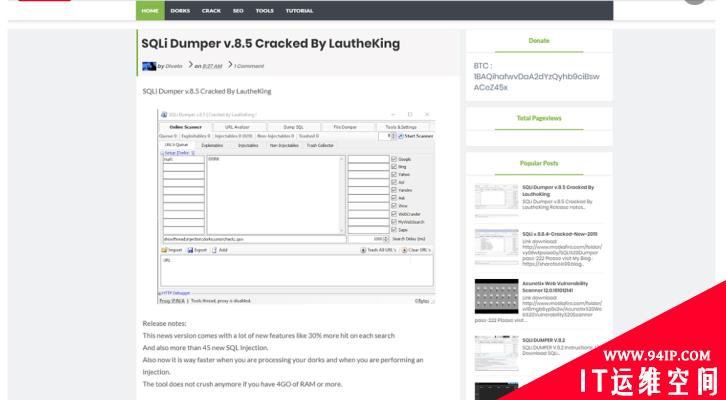726x400 pixels.
Task: Toggle the Yandex search engine checkbox
Action: [x=394, y=190]
